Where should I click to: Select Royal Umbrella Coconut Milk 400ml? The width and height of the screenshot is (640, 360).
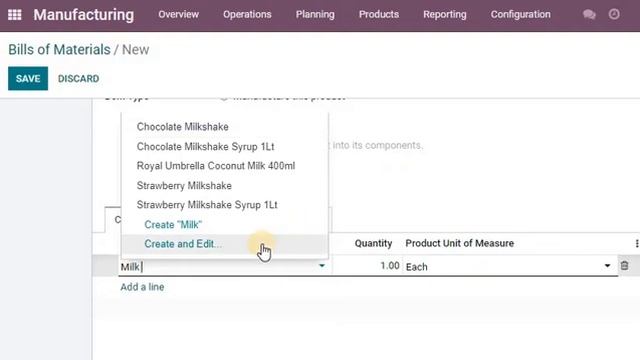(216, 166)
